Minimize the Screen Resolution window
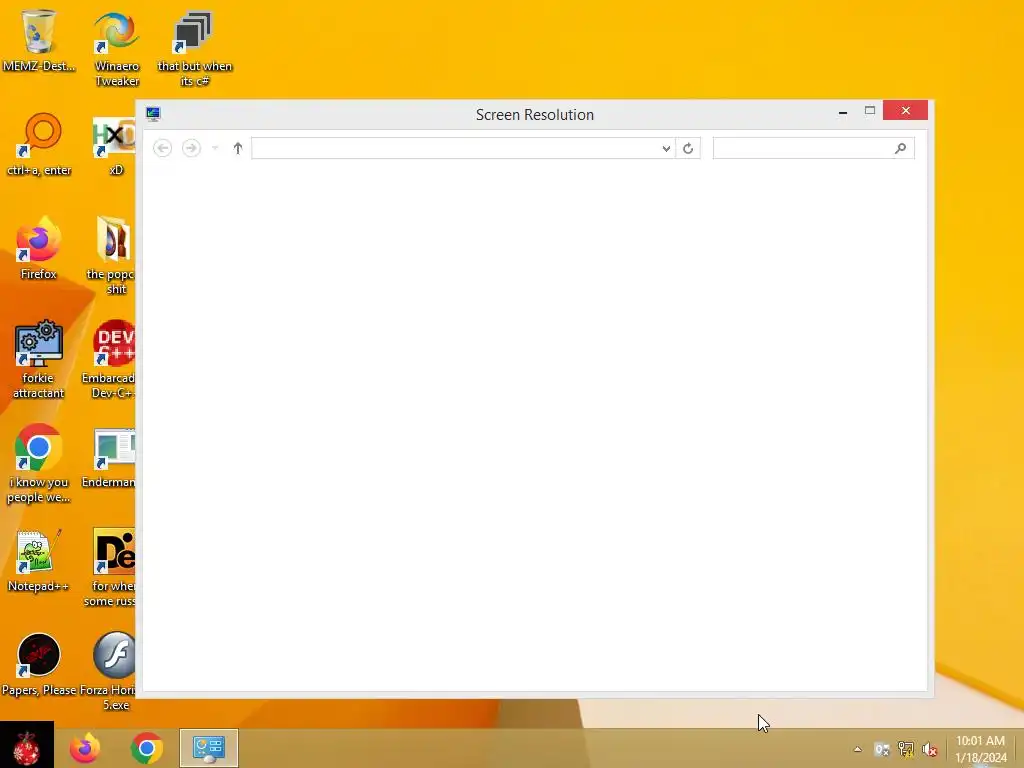 [x=843, y=112]
